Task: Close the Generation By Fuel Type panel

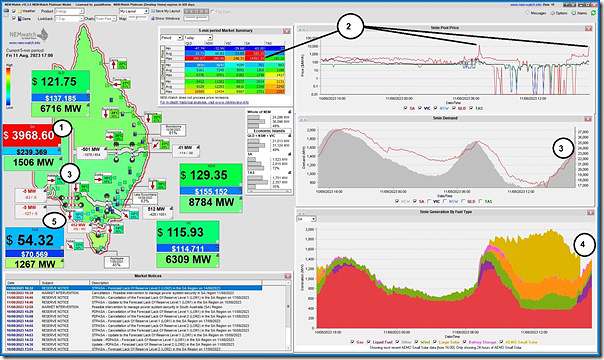Action: click(591, 213)
